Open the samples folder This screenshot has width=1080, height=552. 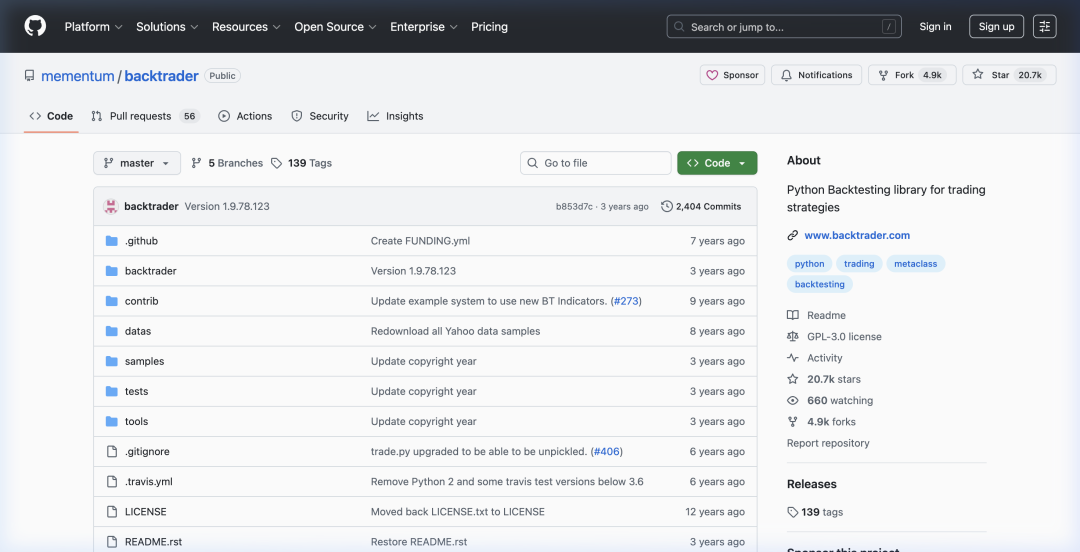click(144, 361)
